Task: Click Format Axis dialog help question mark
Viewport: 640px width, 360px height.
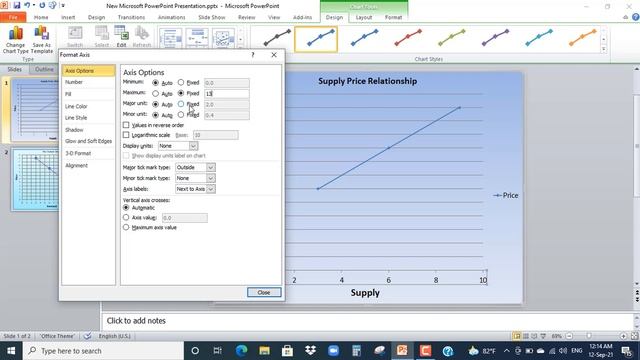Action: point(253,55)
